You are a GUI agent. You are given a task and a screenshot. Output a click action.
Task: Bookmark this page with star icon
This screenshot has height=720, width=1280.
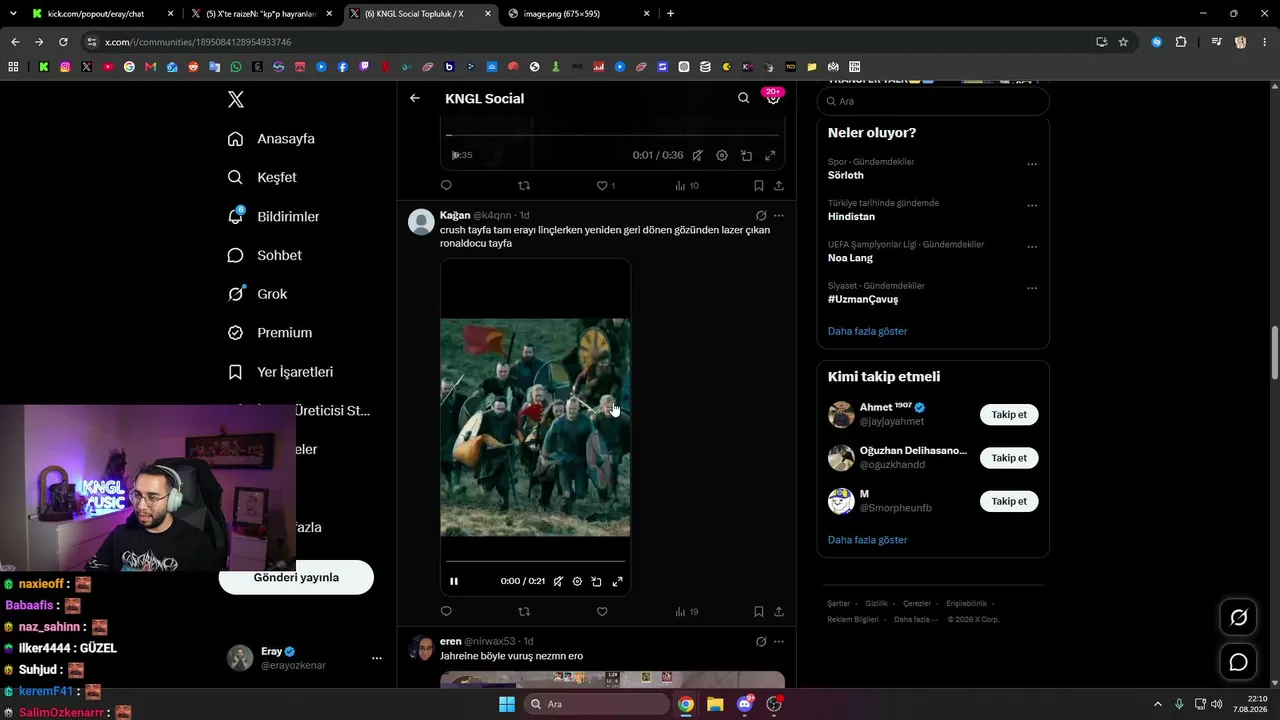tap(1123, 42)
